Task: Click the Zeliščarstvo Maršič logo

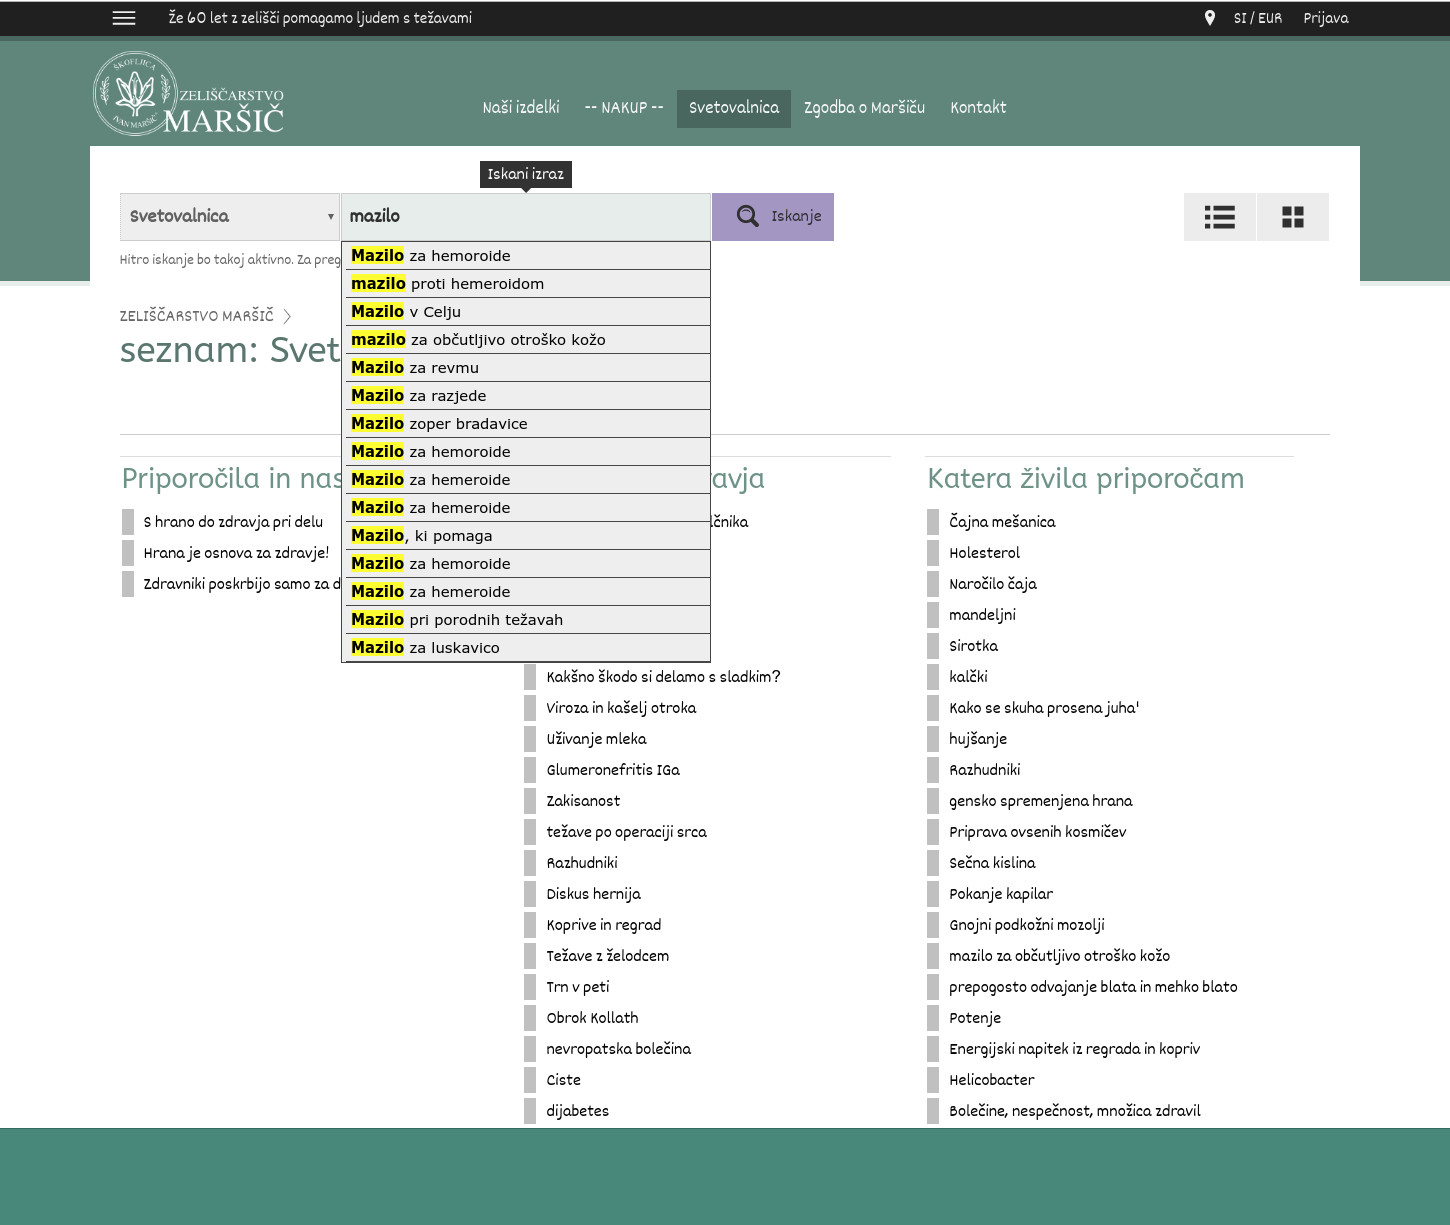Action: [189, 95]
